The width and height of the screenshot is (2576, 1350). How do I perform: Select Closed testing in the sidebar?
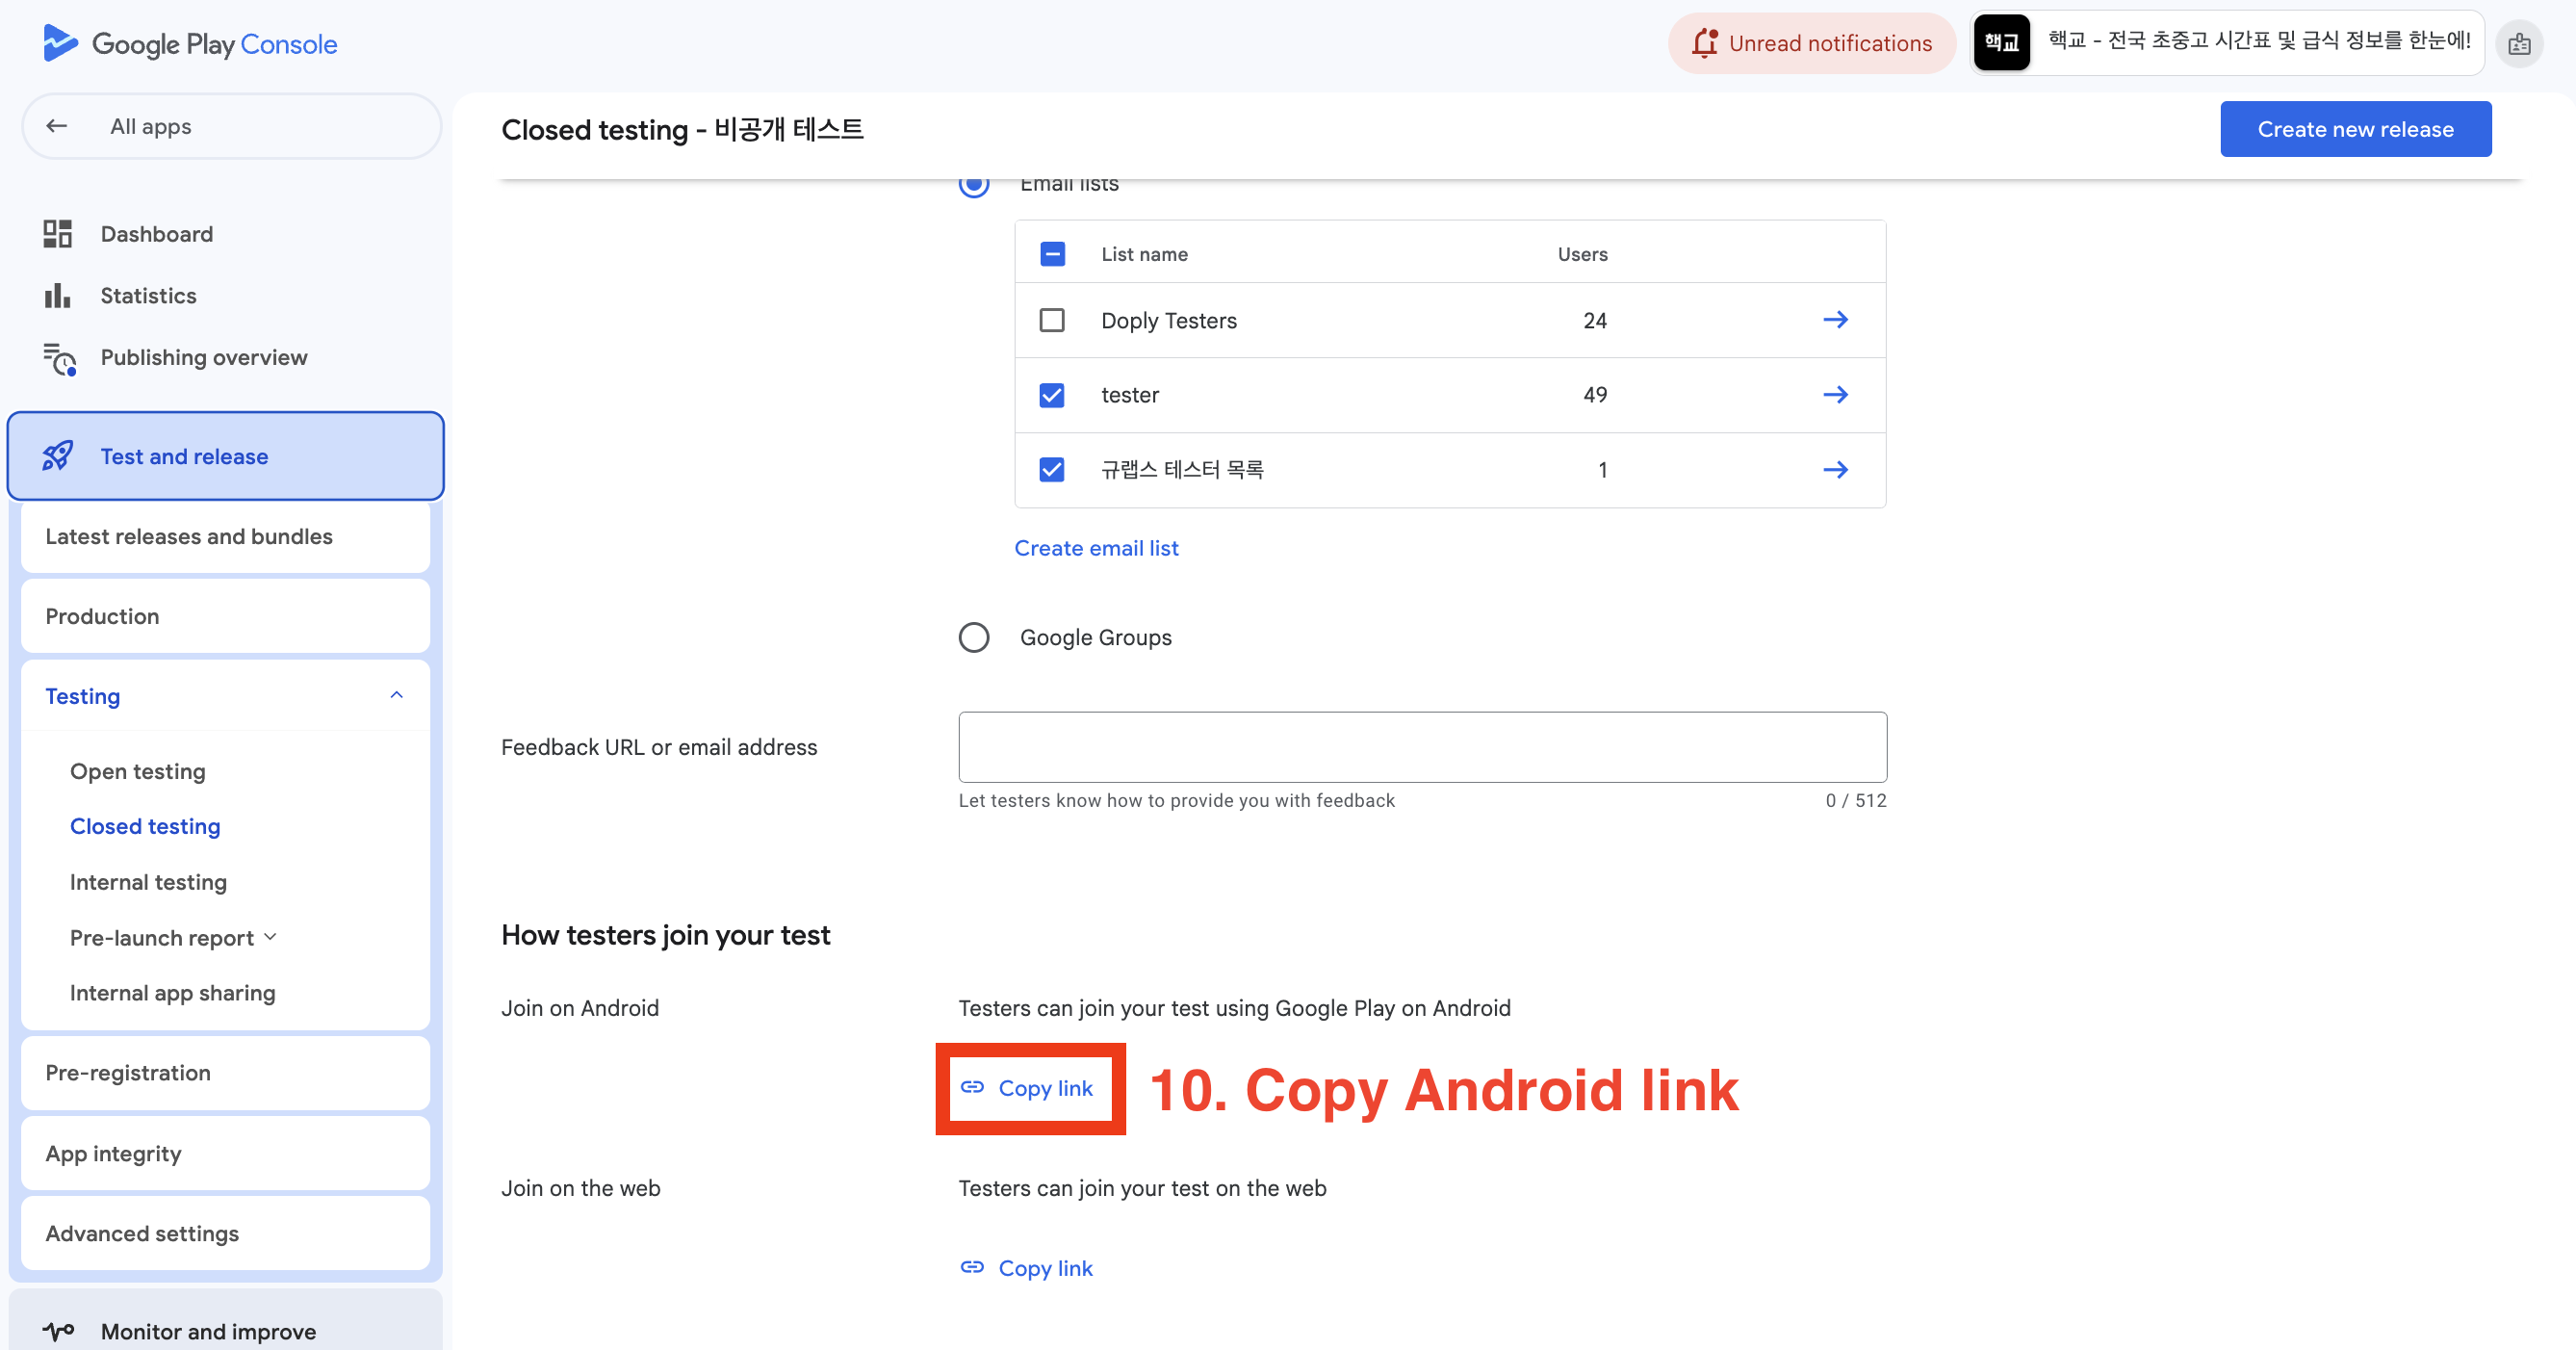[x=145, y=826]
